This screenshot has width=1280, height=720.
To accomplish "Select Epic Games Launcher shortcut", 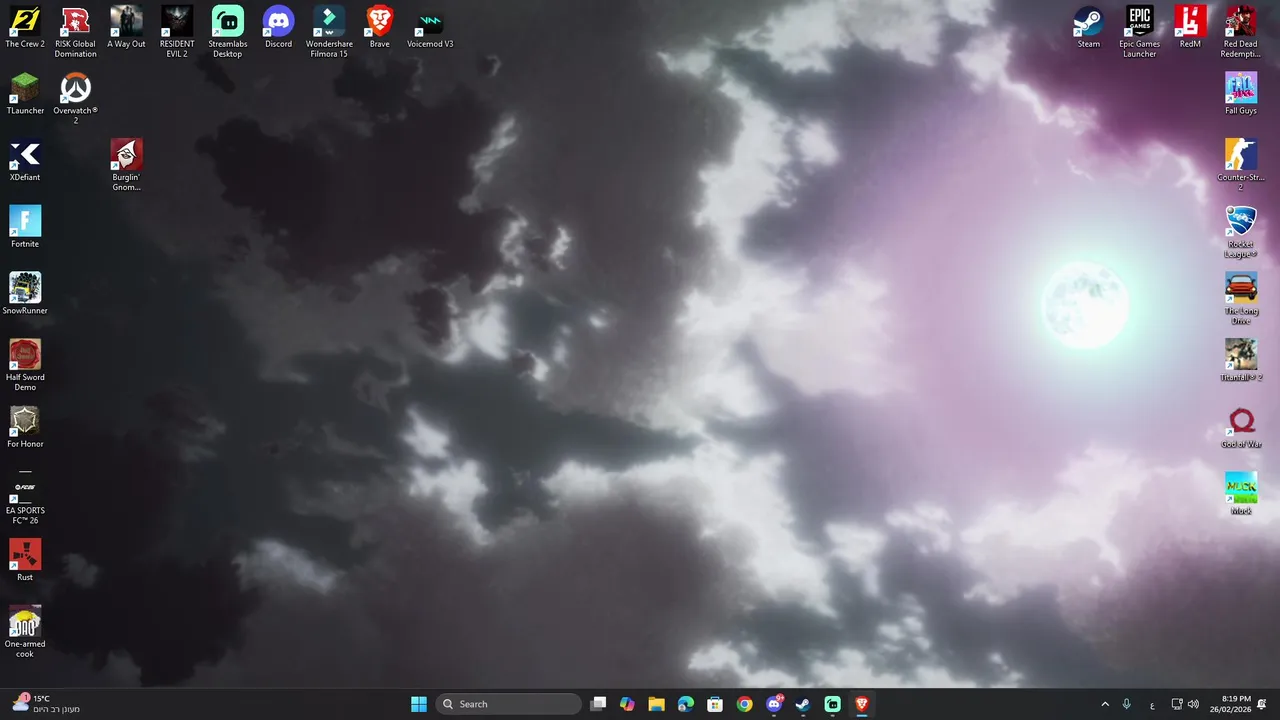I will (1139, 32).
